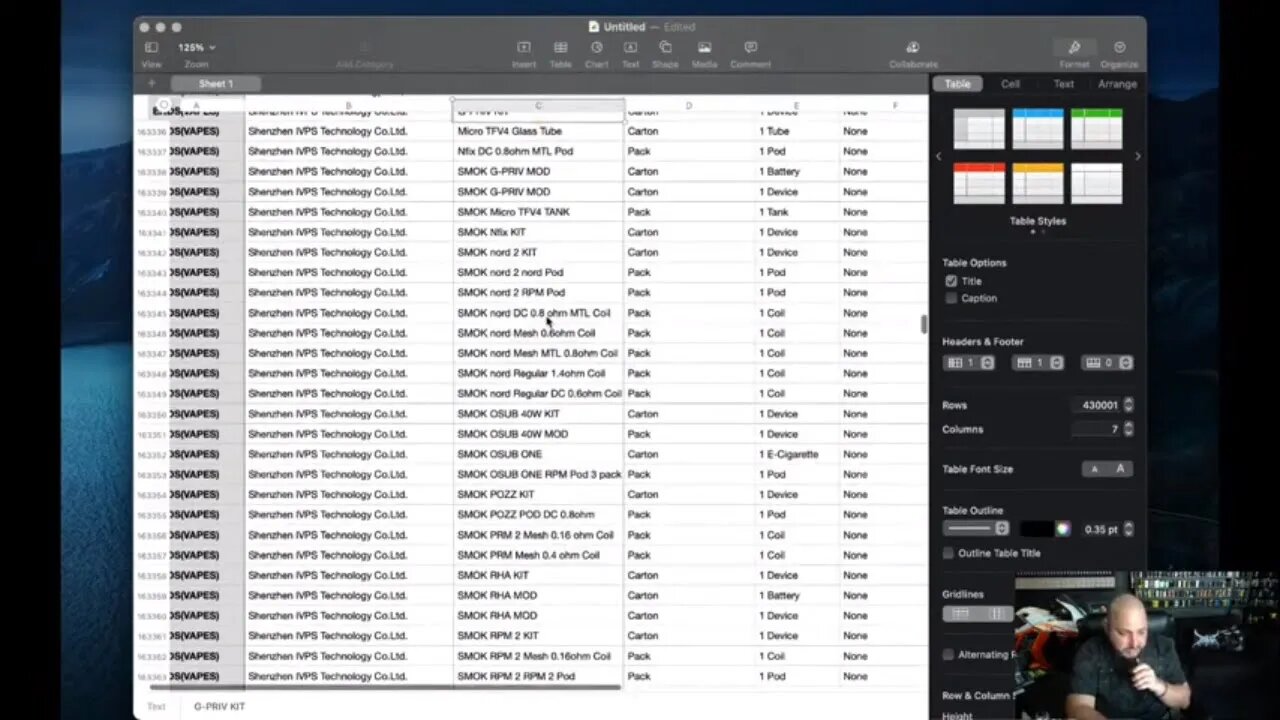Select row header 163350

pos(152,414)
